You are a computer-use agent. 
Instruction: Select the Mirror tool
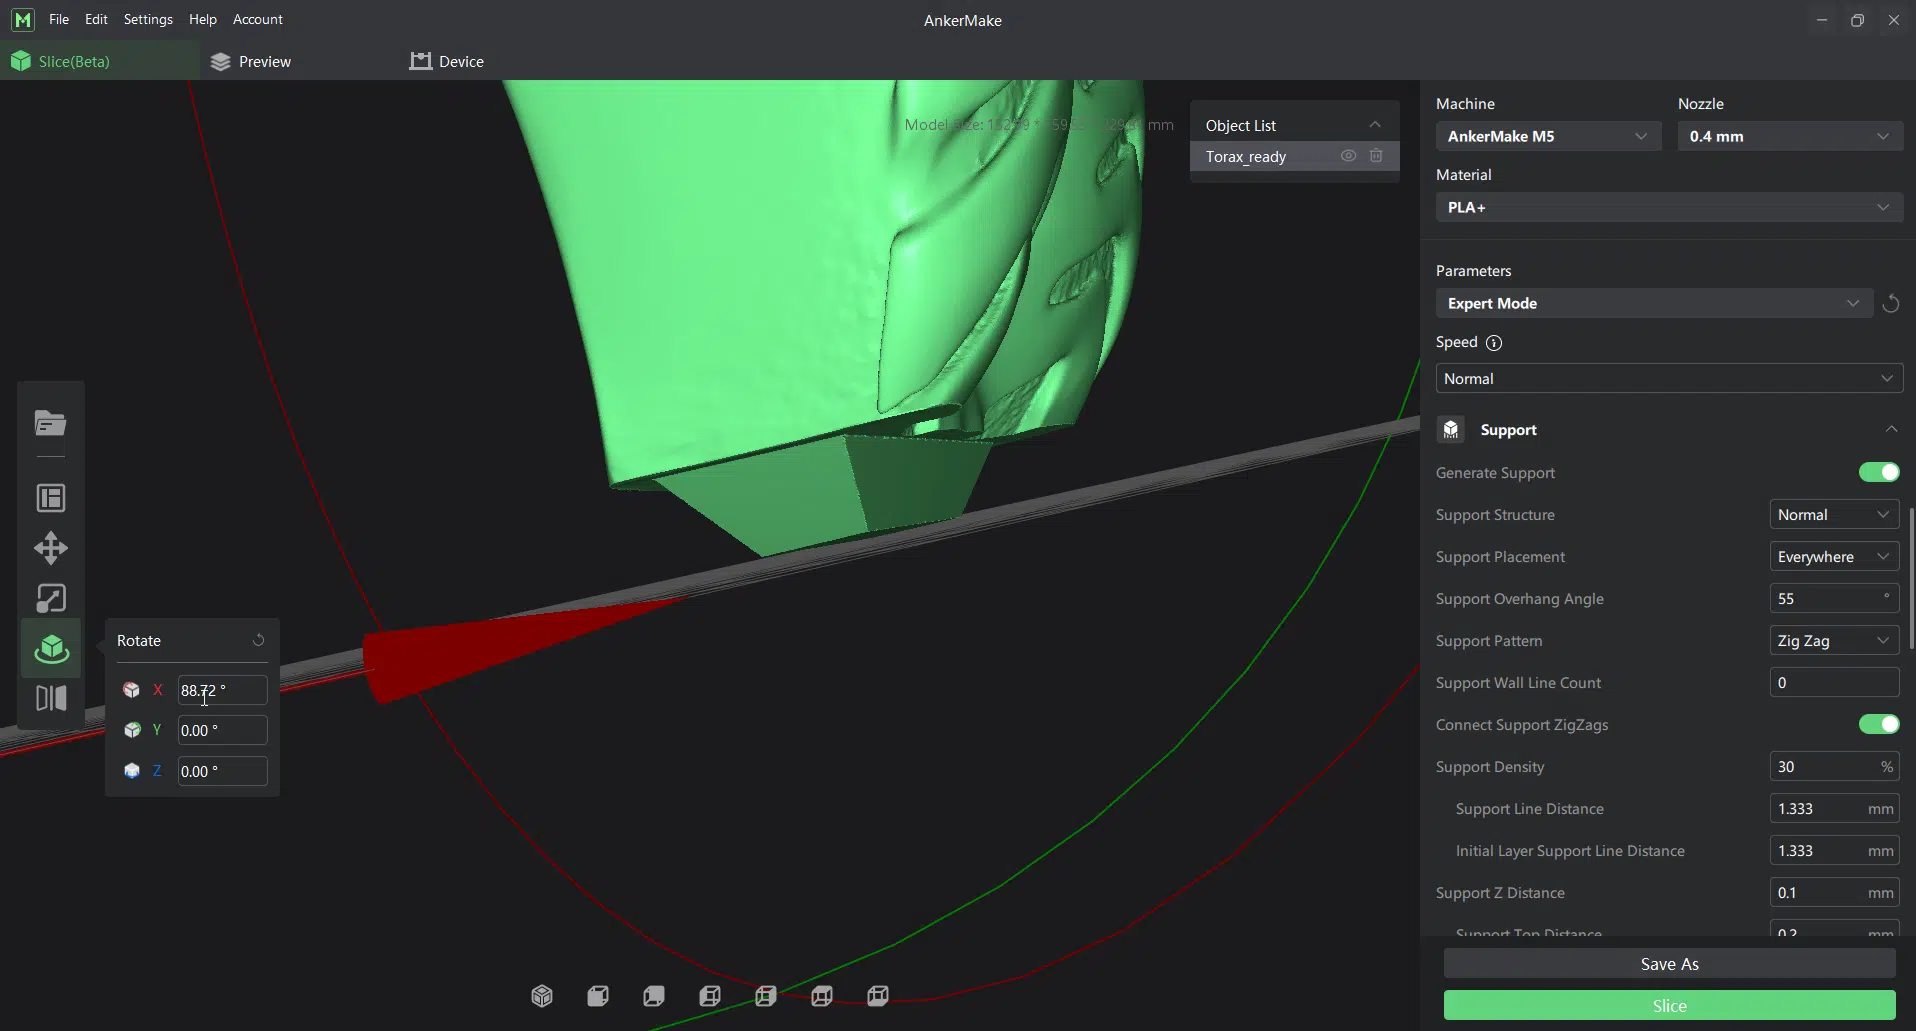tap(51, 698)
